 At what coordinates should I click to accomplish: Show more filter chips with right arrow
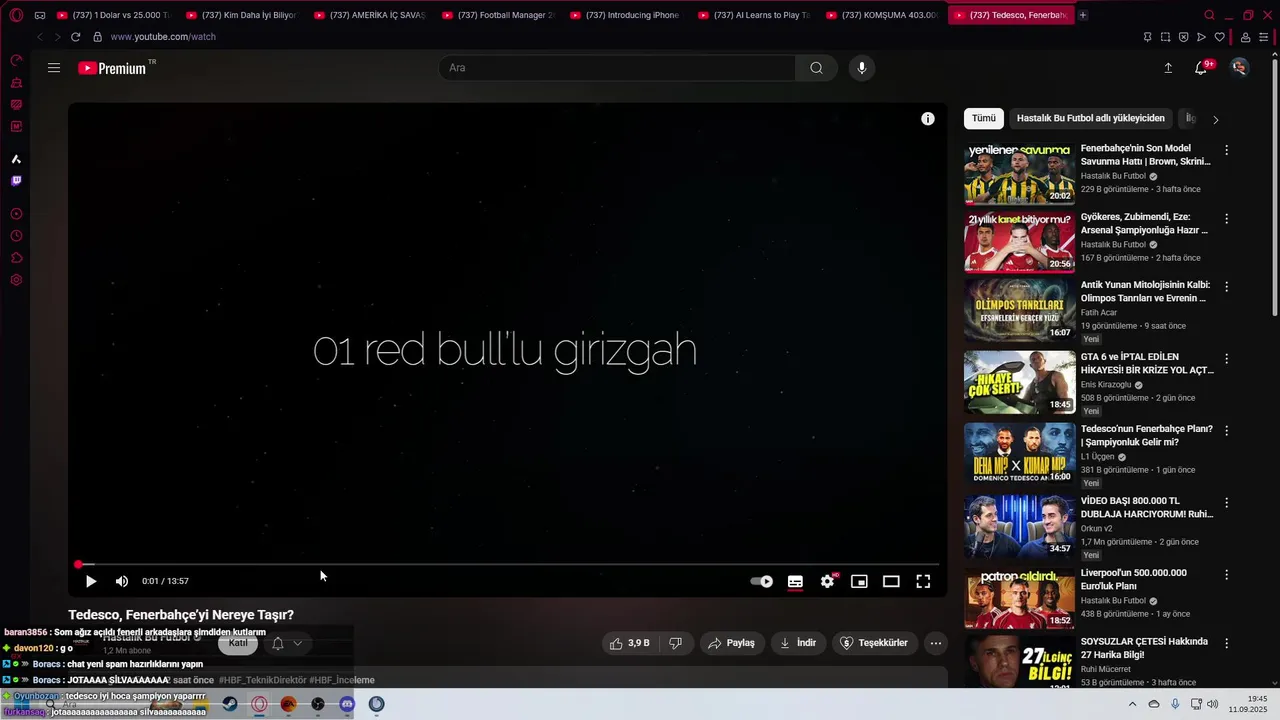pyautogui.click(x=1215, y=119)
